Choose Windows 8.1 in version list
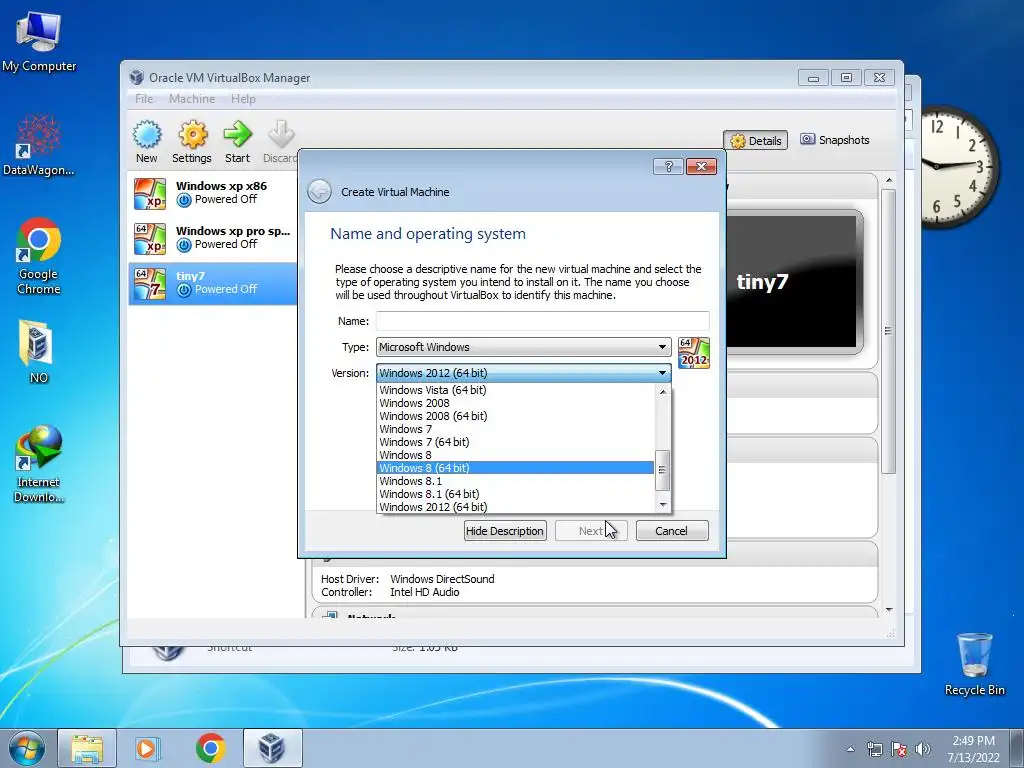The height and width of the screenshot is (768, 1024). (515, 481)
